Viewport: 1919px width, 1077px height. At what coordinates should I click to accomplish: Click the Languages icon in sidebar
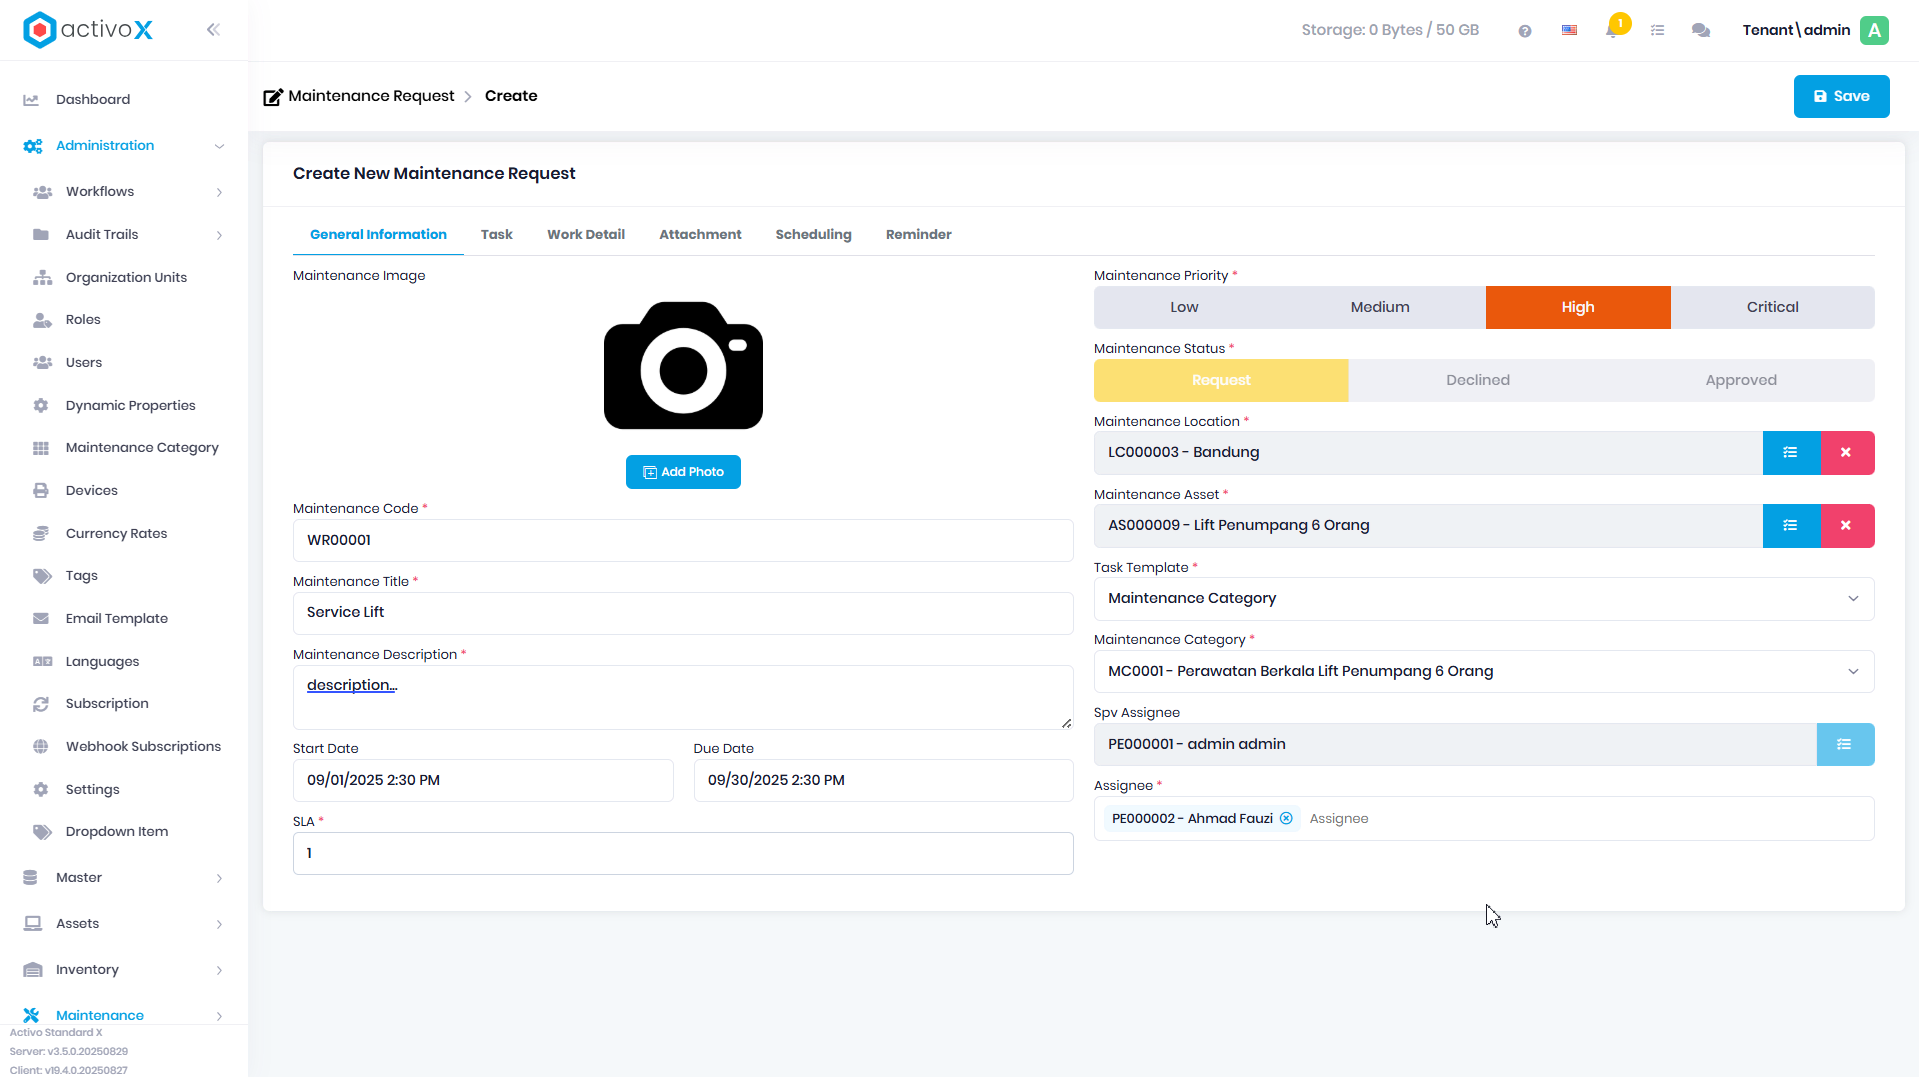[x=42, y=662]
